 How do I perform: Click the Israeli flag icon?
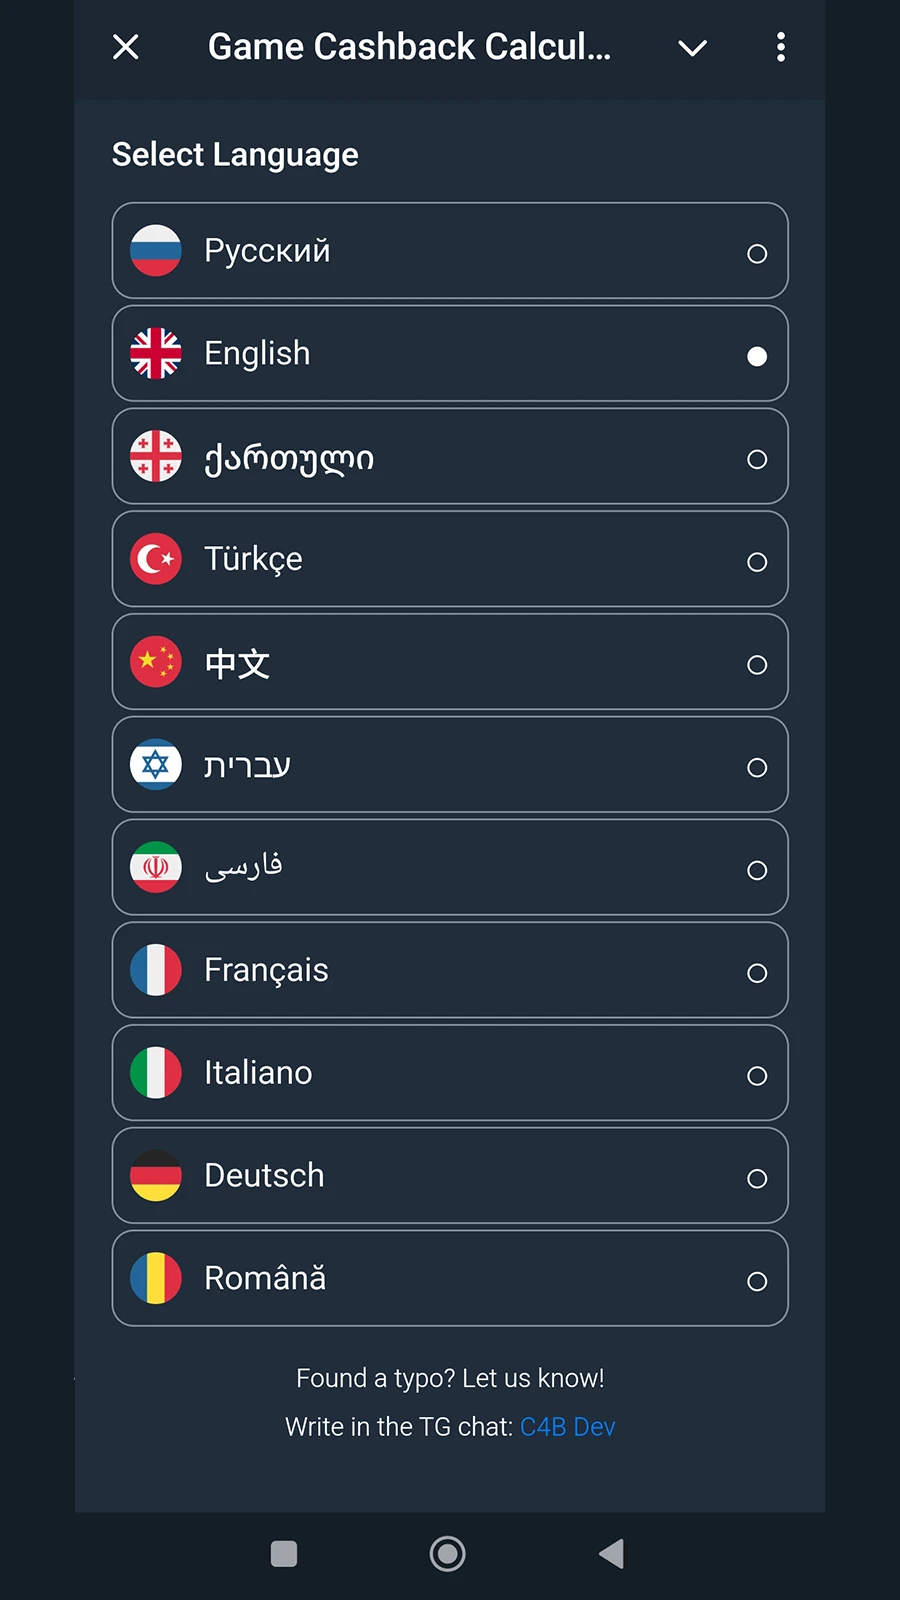pyautogui.click(x=156, y=765)
